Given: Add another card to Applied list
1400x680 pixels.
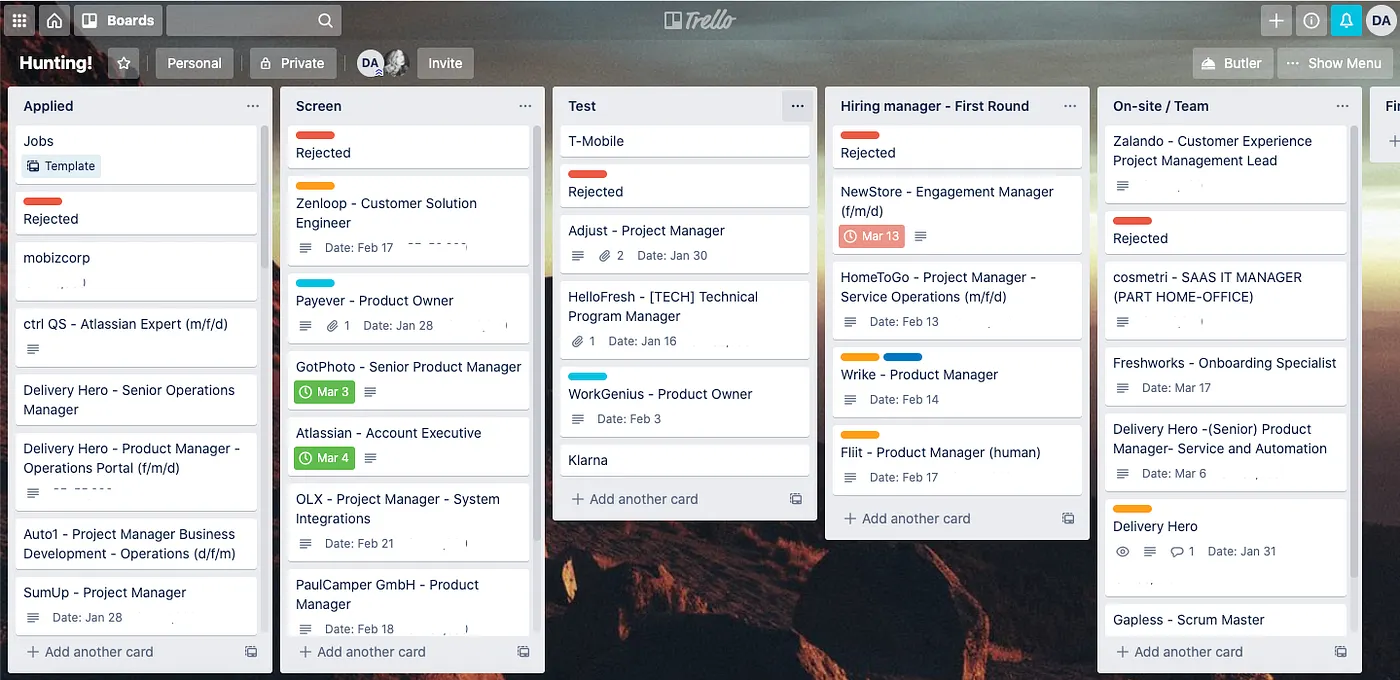Looking at the screenshot, I should pyautogui.click(x=90, y=652).
